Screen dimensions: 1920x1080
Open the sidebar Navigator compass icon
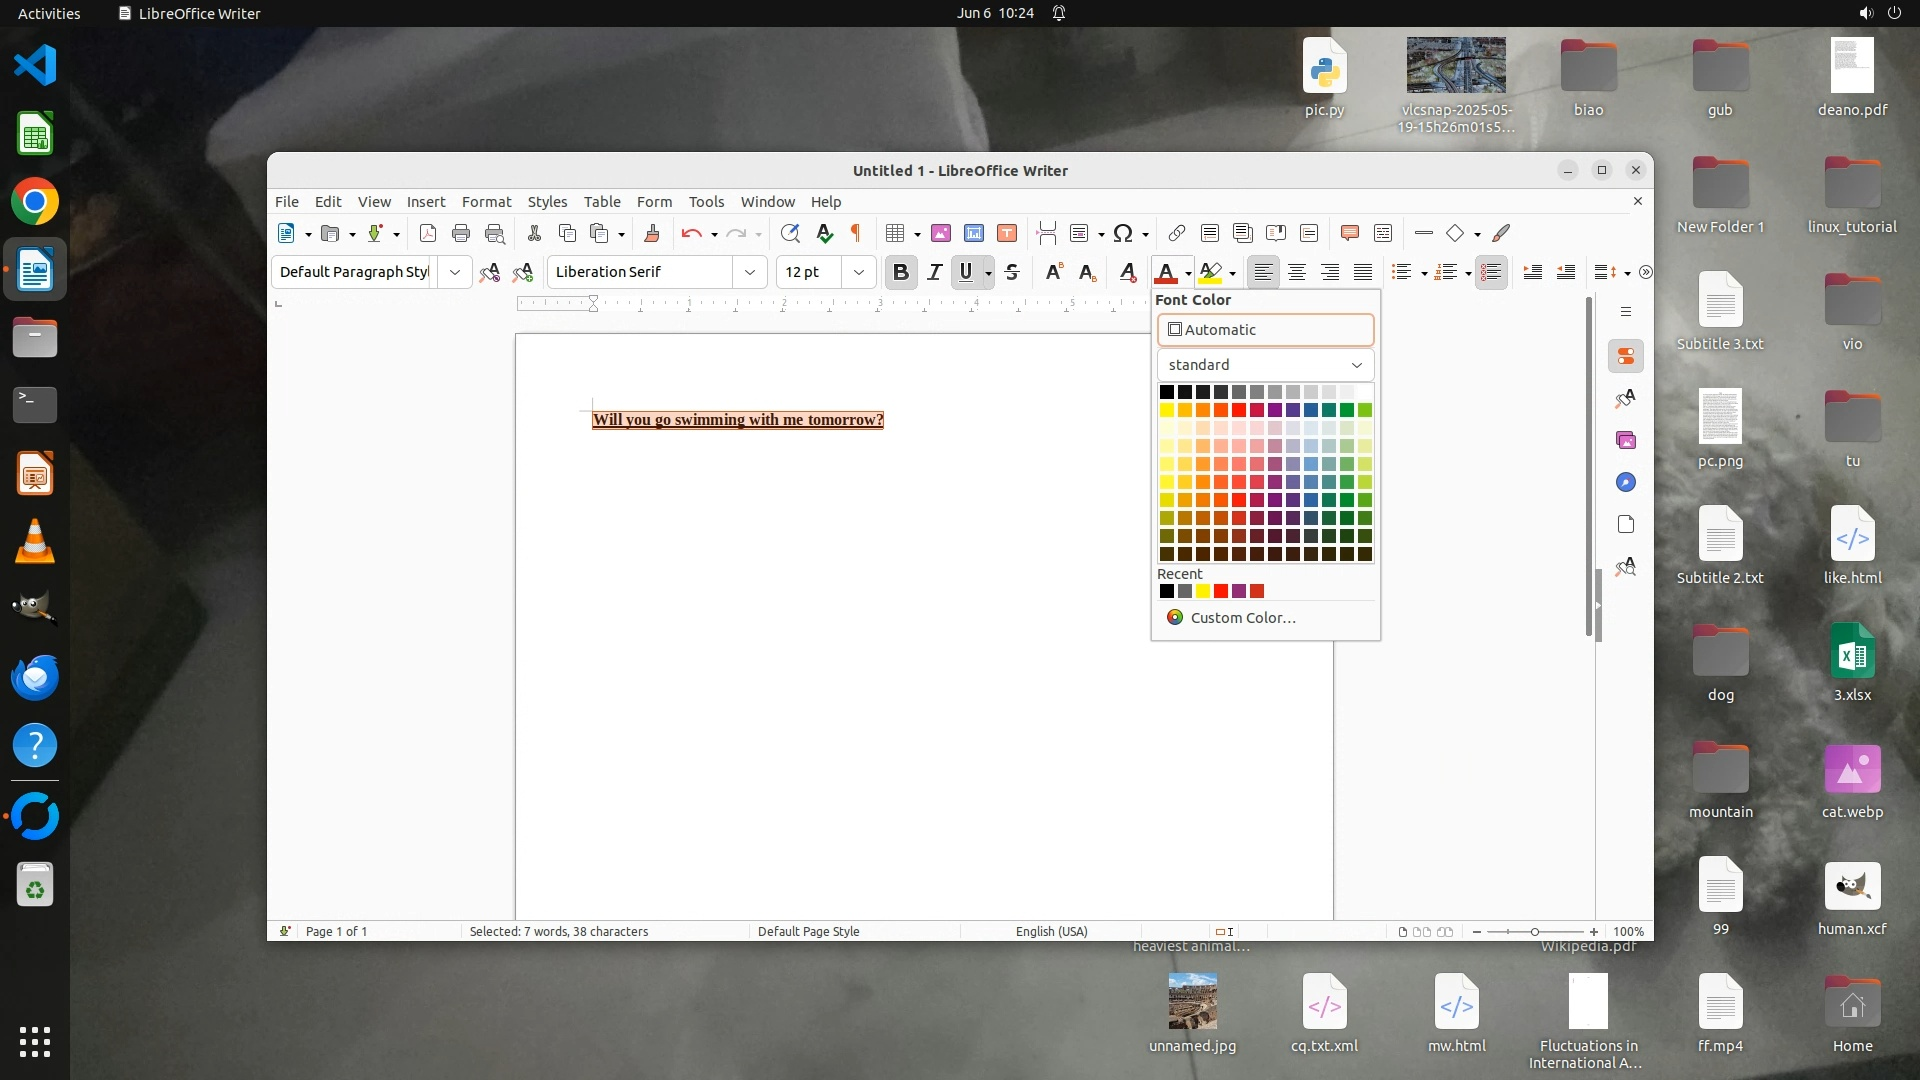[x=1626, y=483]
